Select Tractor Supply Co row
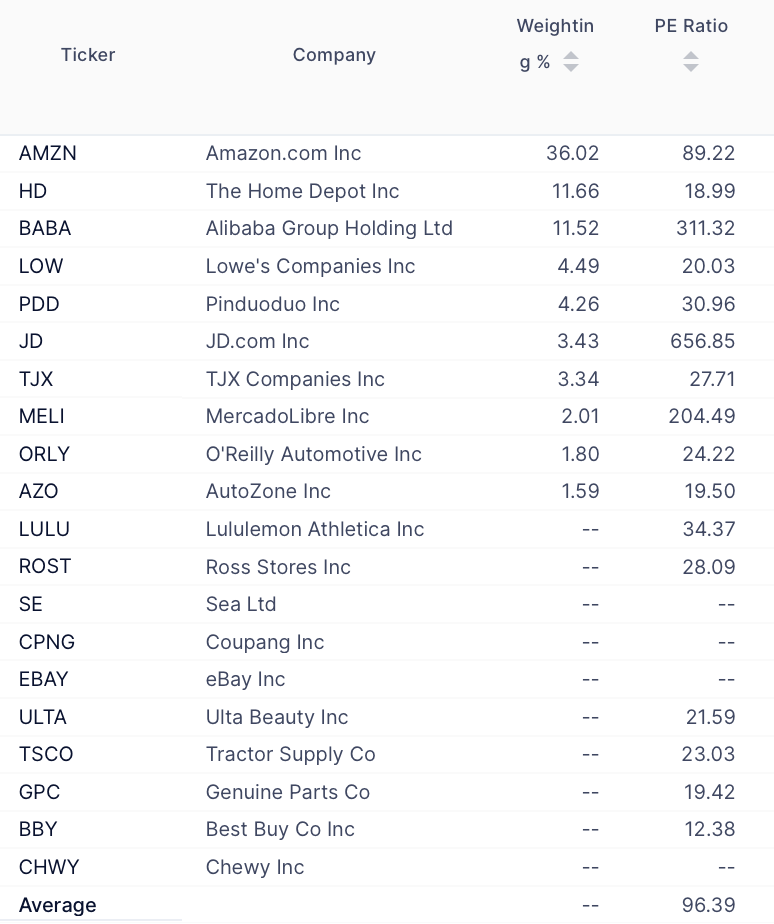 pyautogui.click(x=387, y=754)
